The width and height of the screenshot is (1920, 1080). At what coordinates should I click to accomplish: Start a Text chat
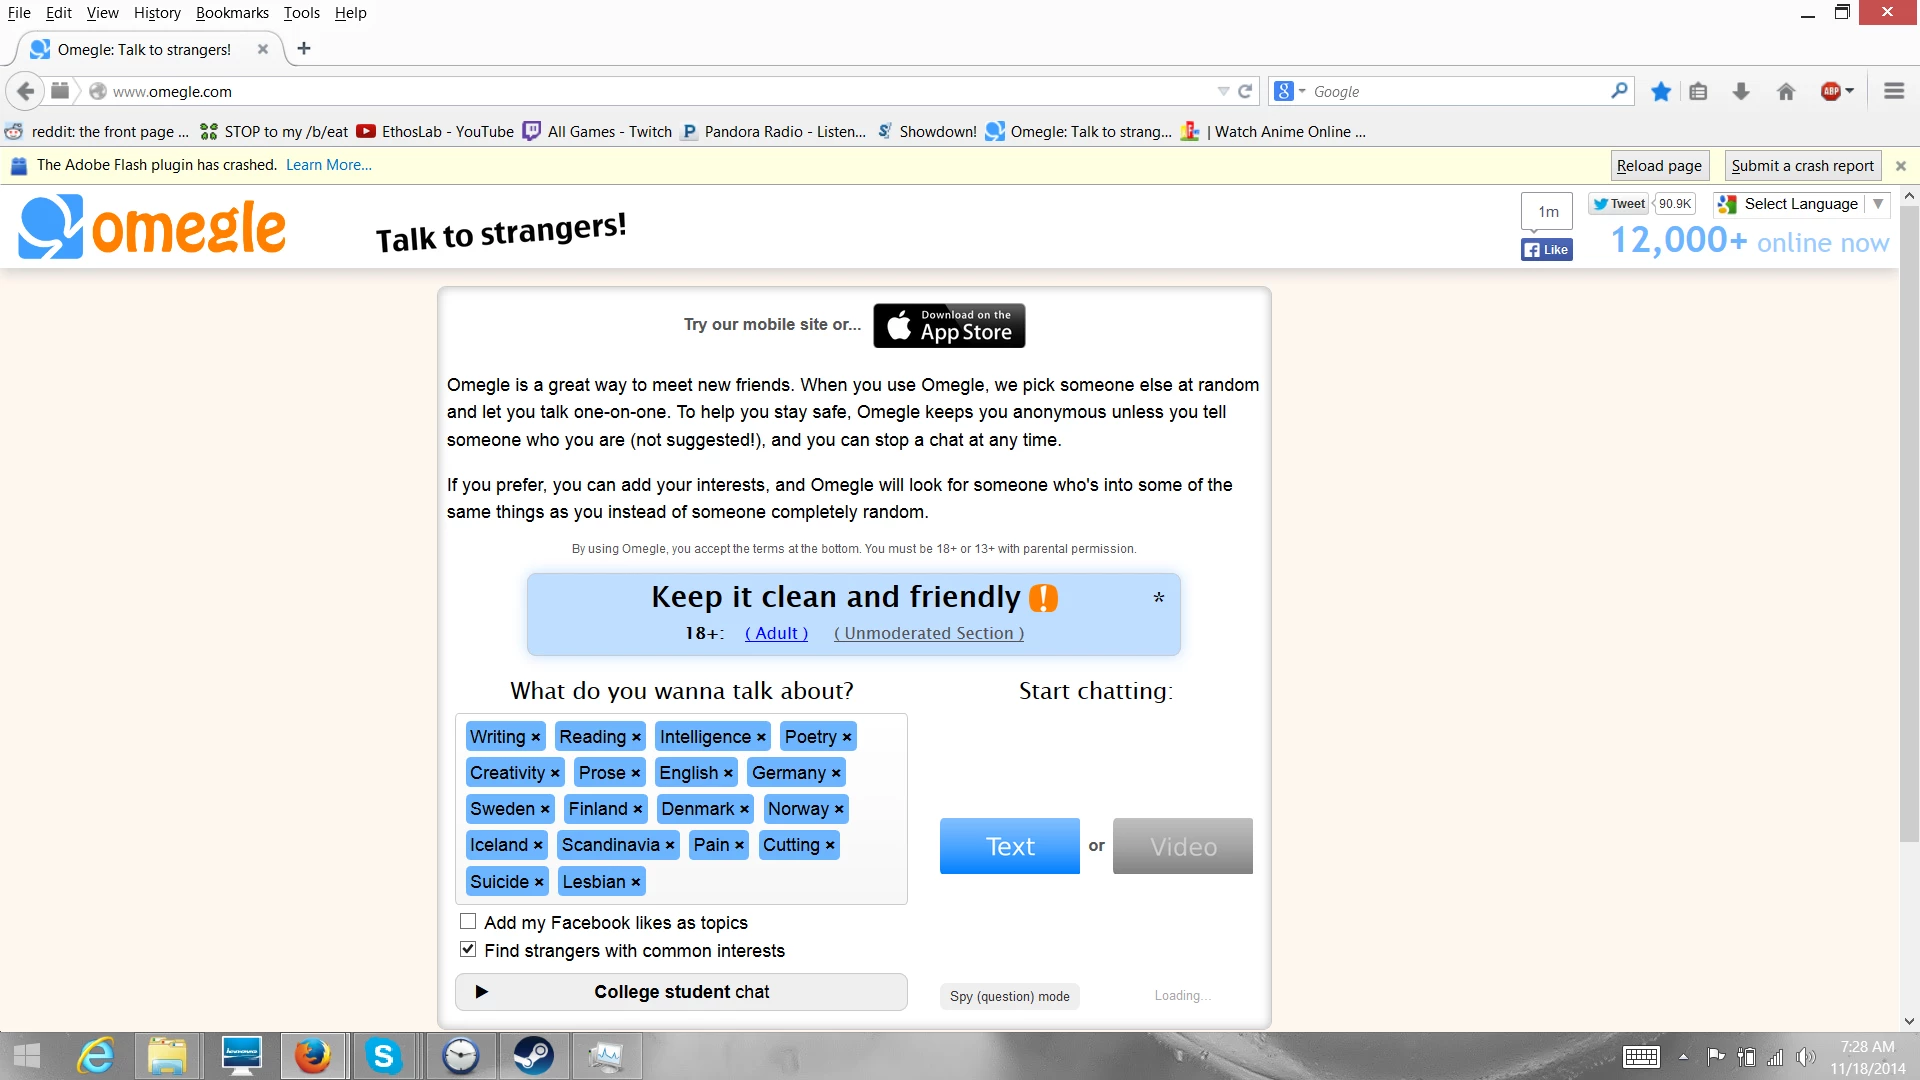tap(1009, 846)
